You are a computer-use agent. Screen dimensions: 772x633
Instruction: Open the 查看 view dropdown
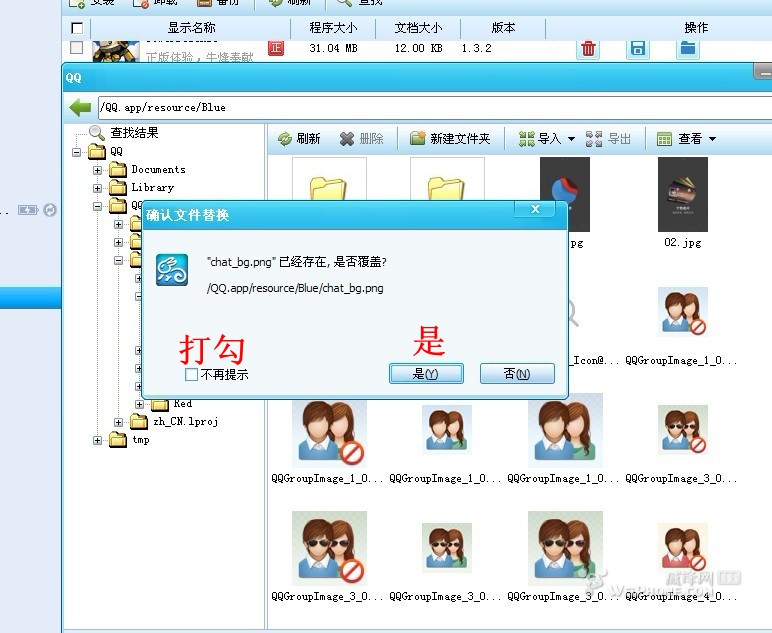687,139
